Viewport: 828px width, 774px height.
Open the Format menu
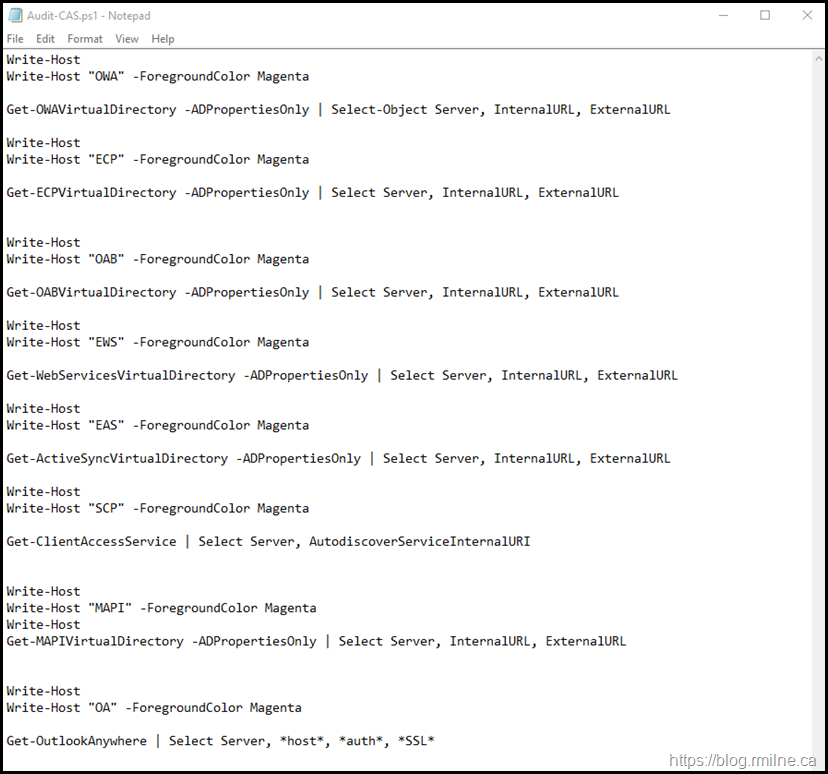[85, 39]
